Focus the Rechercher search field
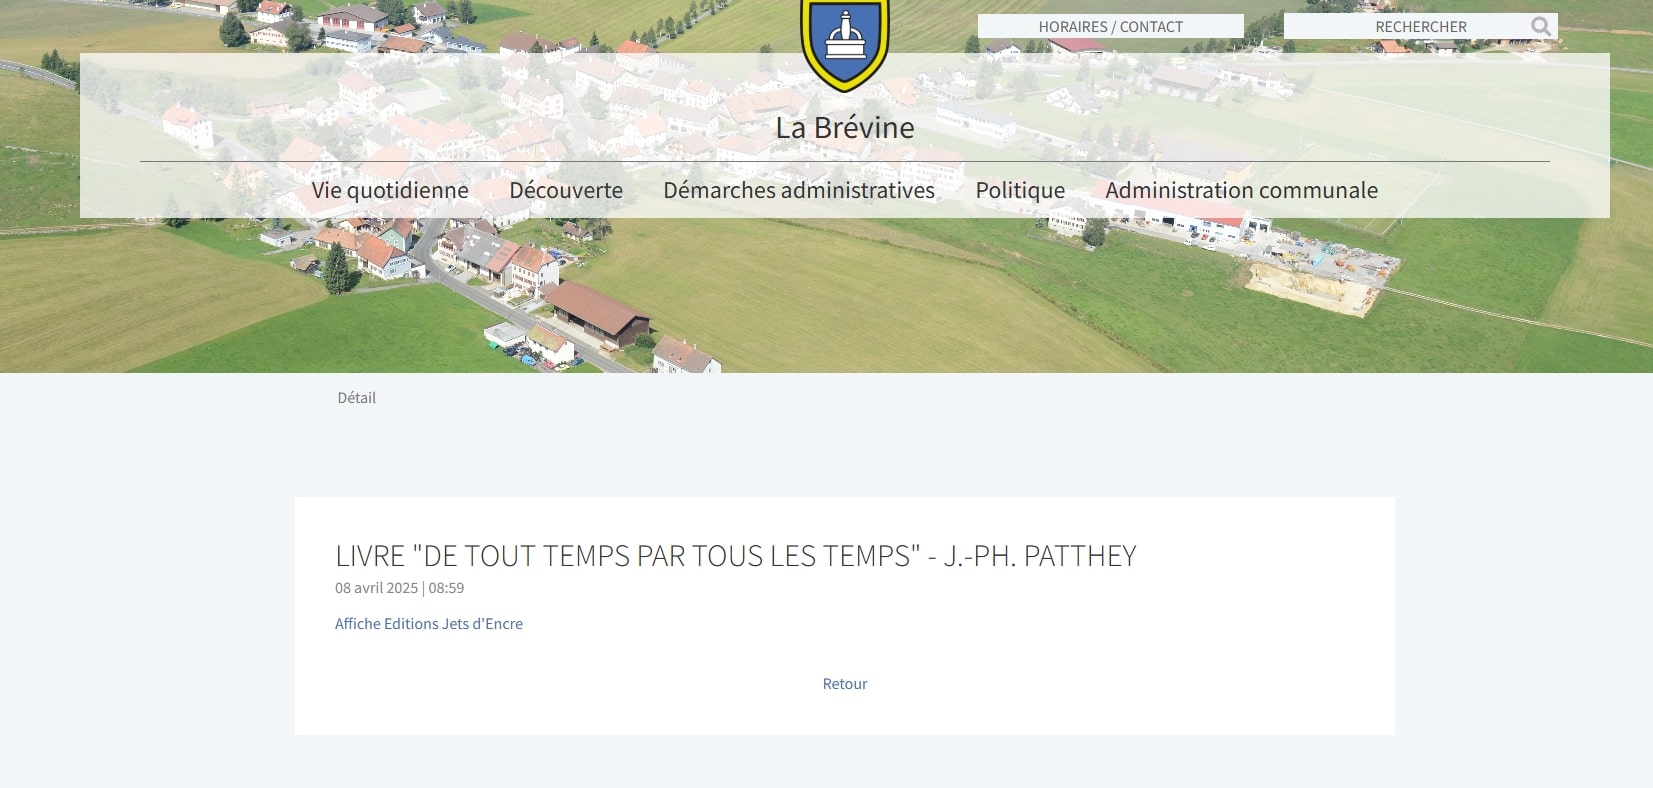Image resolution: width=1653 pixels, height=788 pixels. (1420, 27)
